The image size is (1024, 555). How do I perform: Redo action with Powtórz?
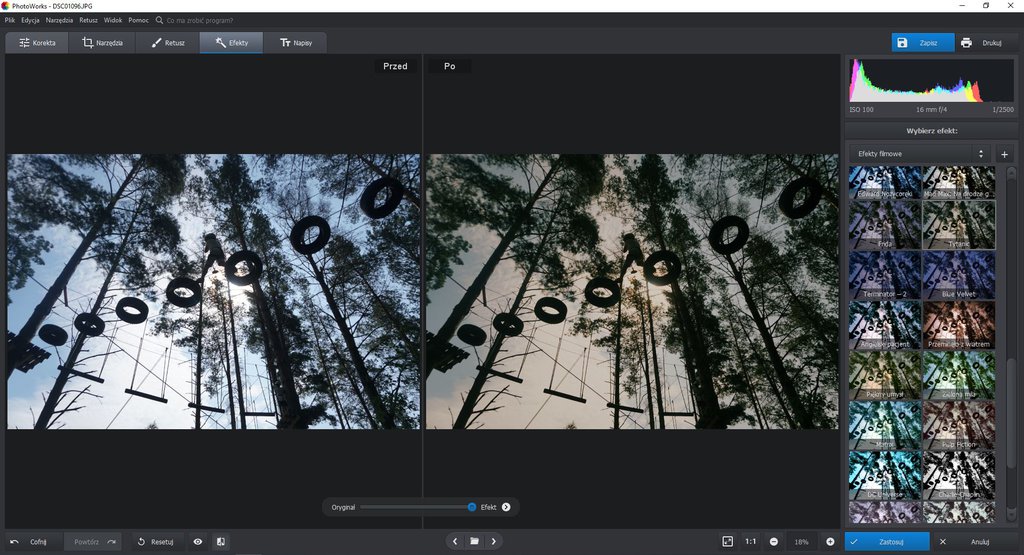point(94,542)
